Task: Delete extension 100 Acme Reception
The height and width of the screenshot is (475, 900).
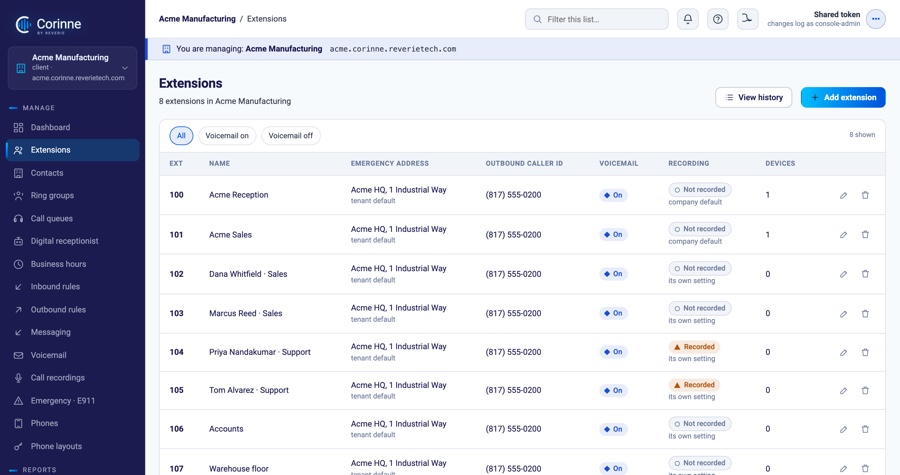Action: point(865,195)
